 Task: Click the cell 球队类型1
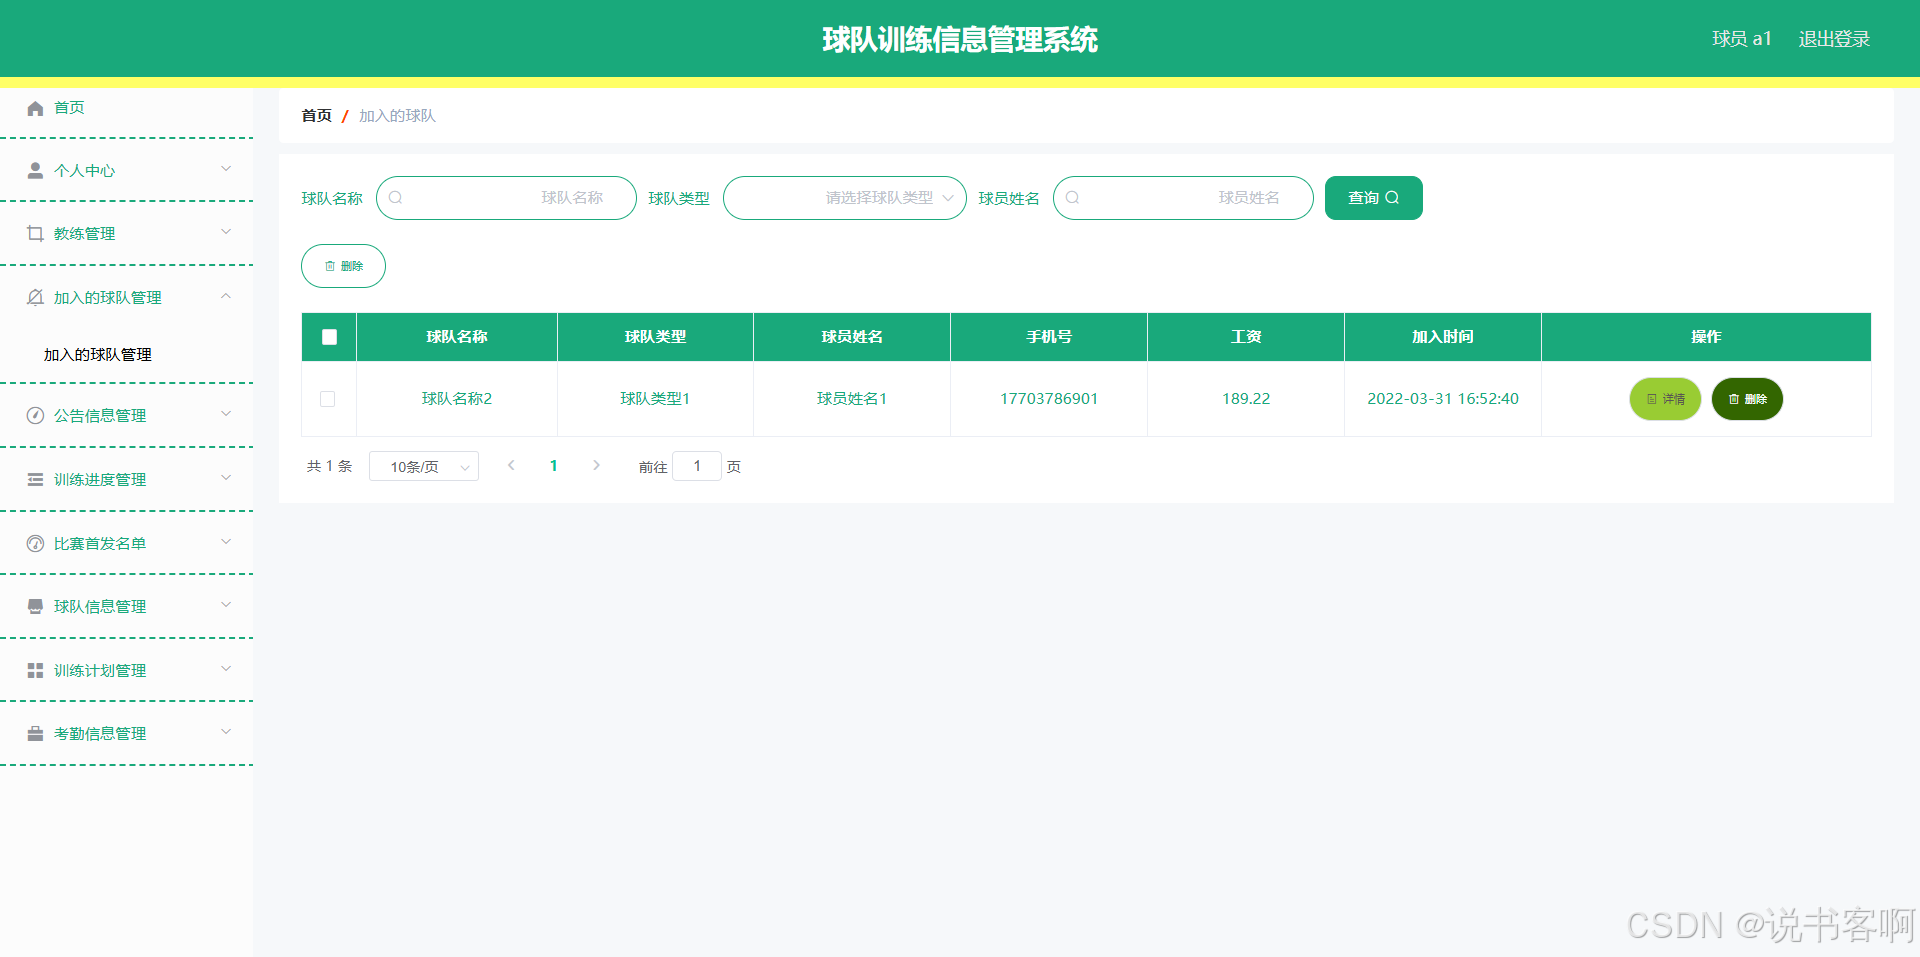(655, 399)
